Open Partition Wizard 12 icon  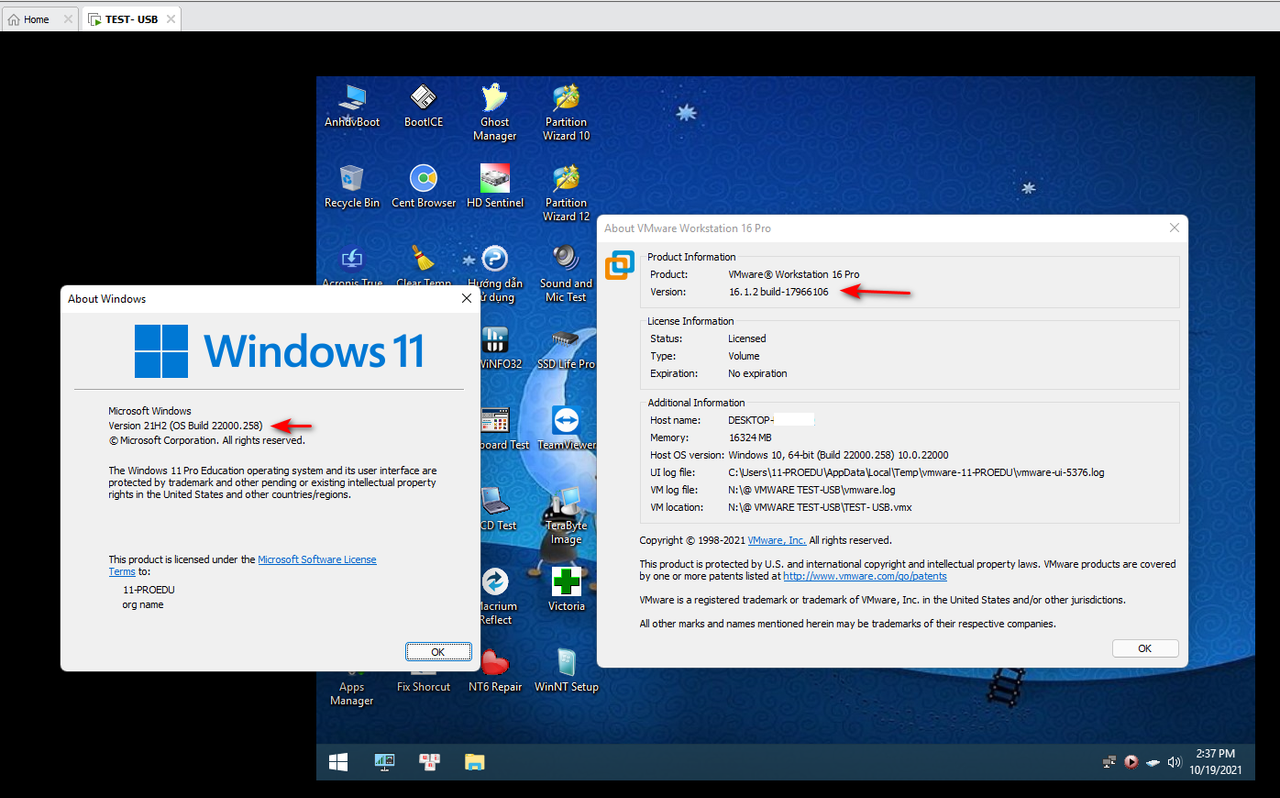(566, 194)
